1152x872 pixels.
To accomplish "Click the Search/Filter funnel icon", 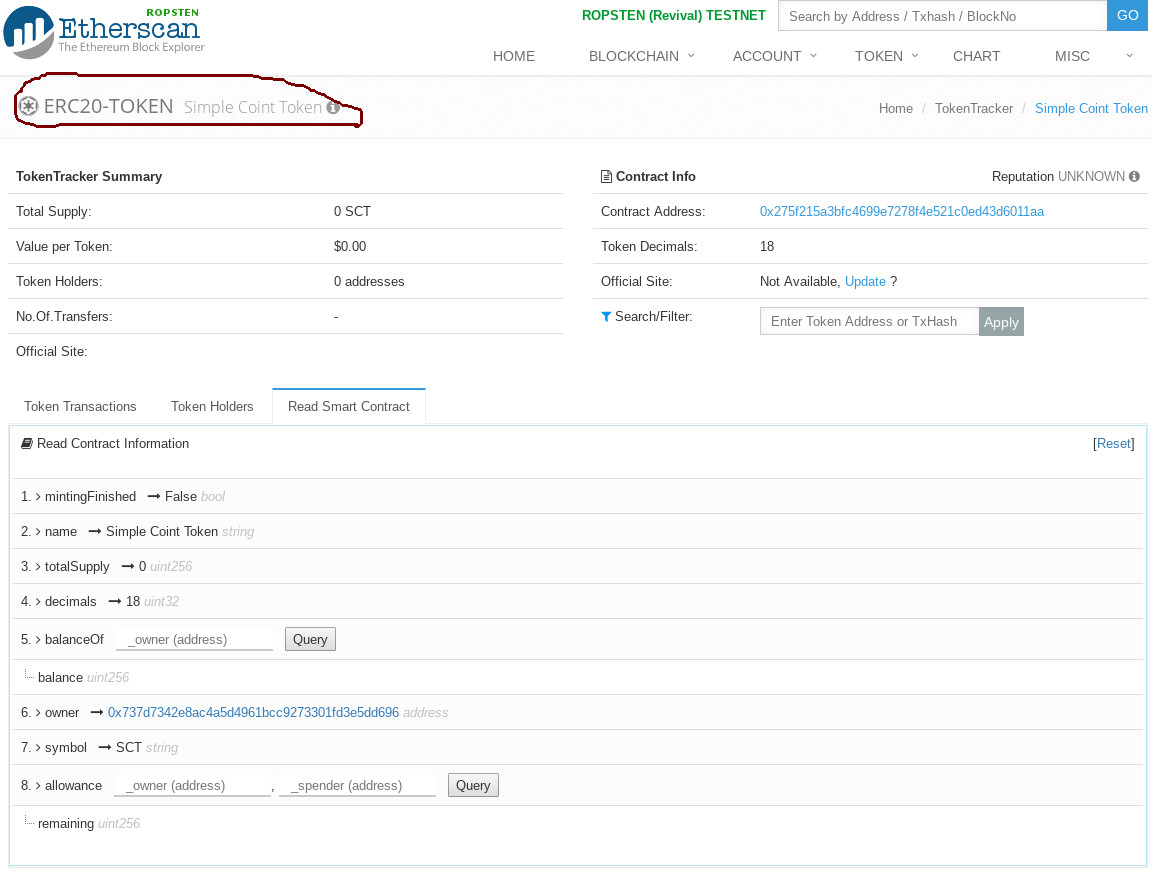I will [606, 317].
